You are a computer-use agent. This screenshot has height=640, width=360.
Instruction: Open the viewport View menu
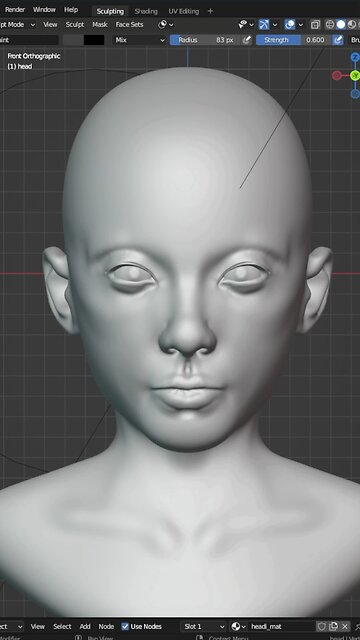[50, 24]
